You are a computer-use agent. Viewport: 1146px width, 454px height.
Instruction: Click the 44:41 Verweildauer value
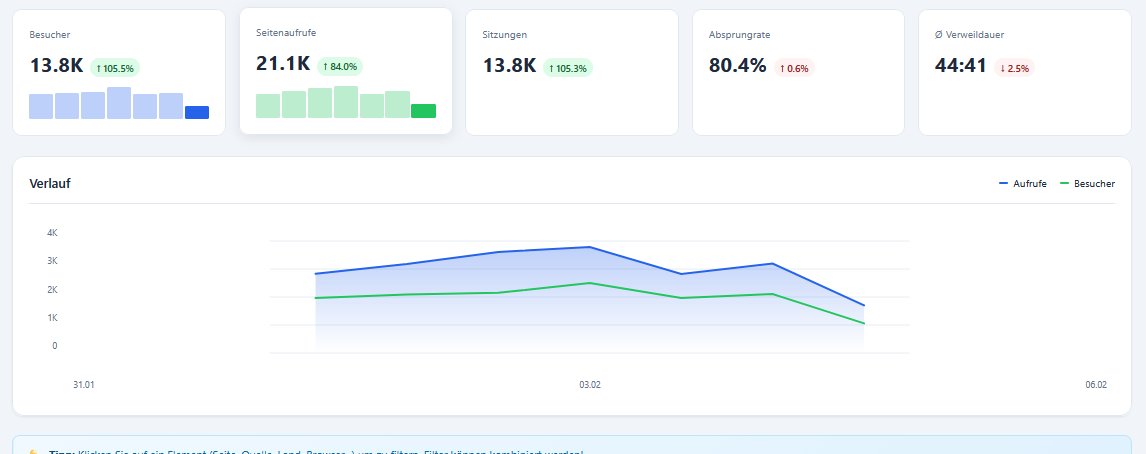click(x=960, y=65)
